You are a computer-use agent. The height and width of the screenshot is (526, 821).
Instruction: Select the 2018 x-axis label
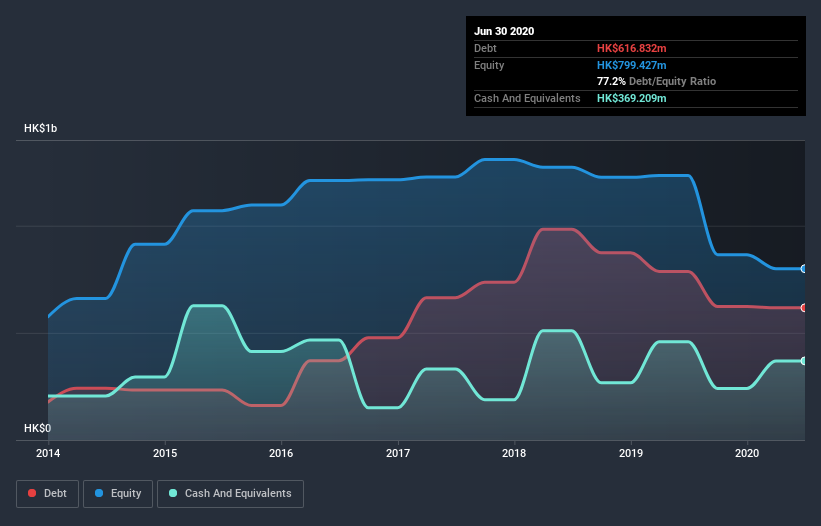[x=514, y=453]
